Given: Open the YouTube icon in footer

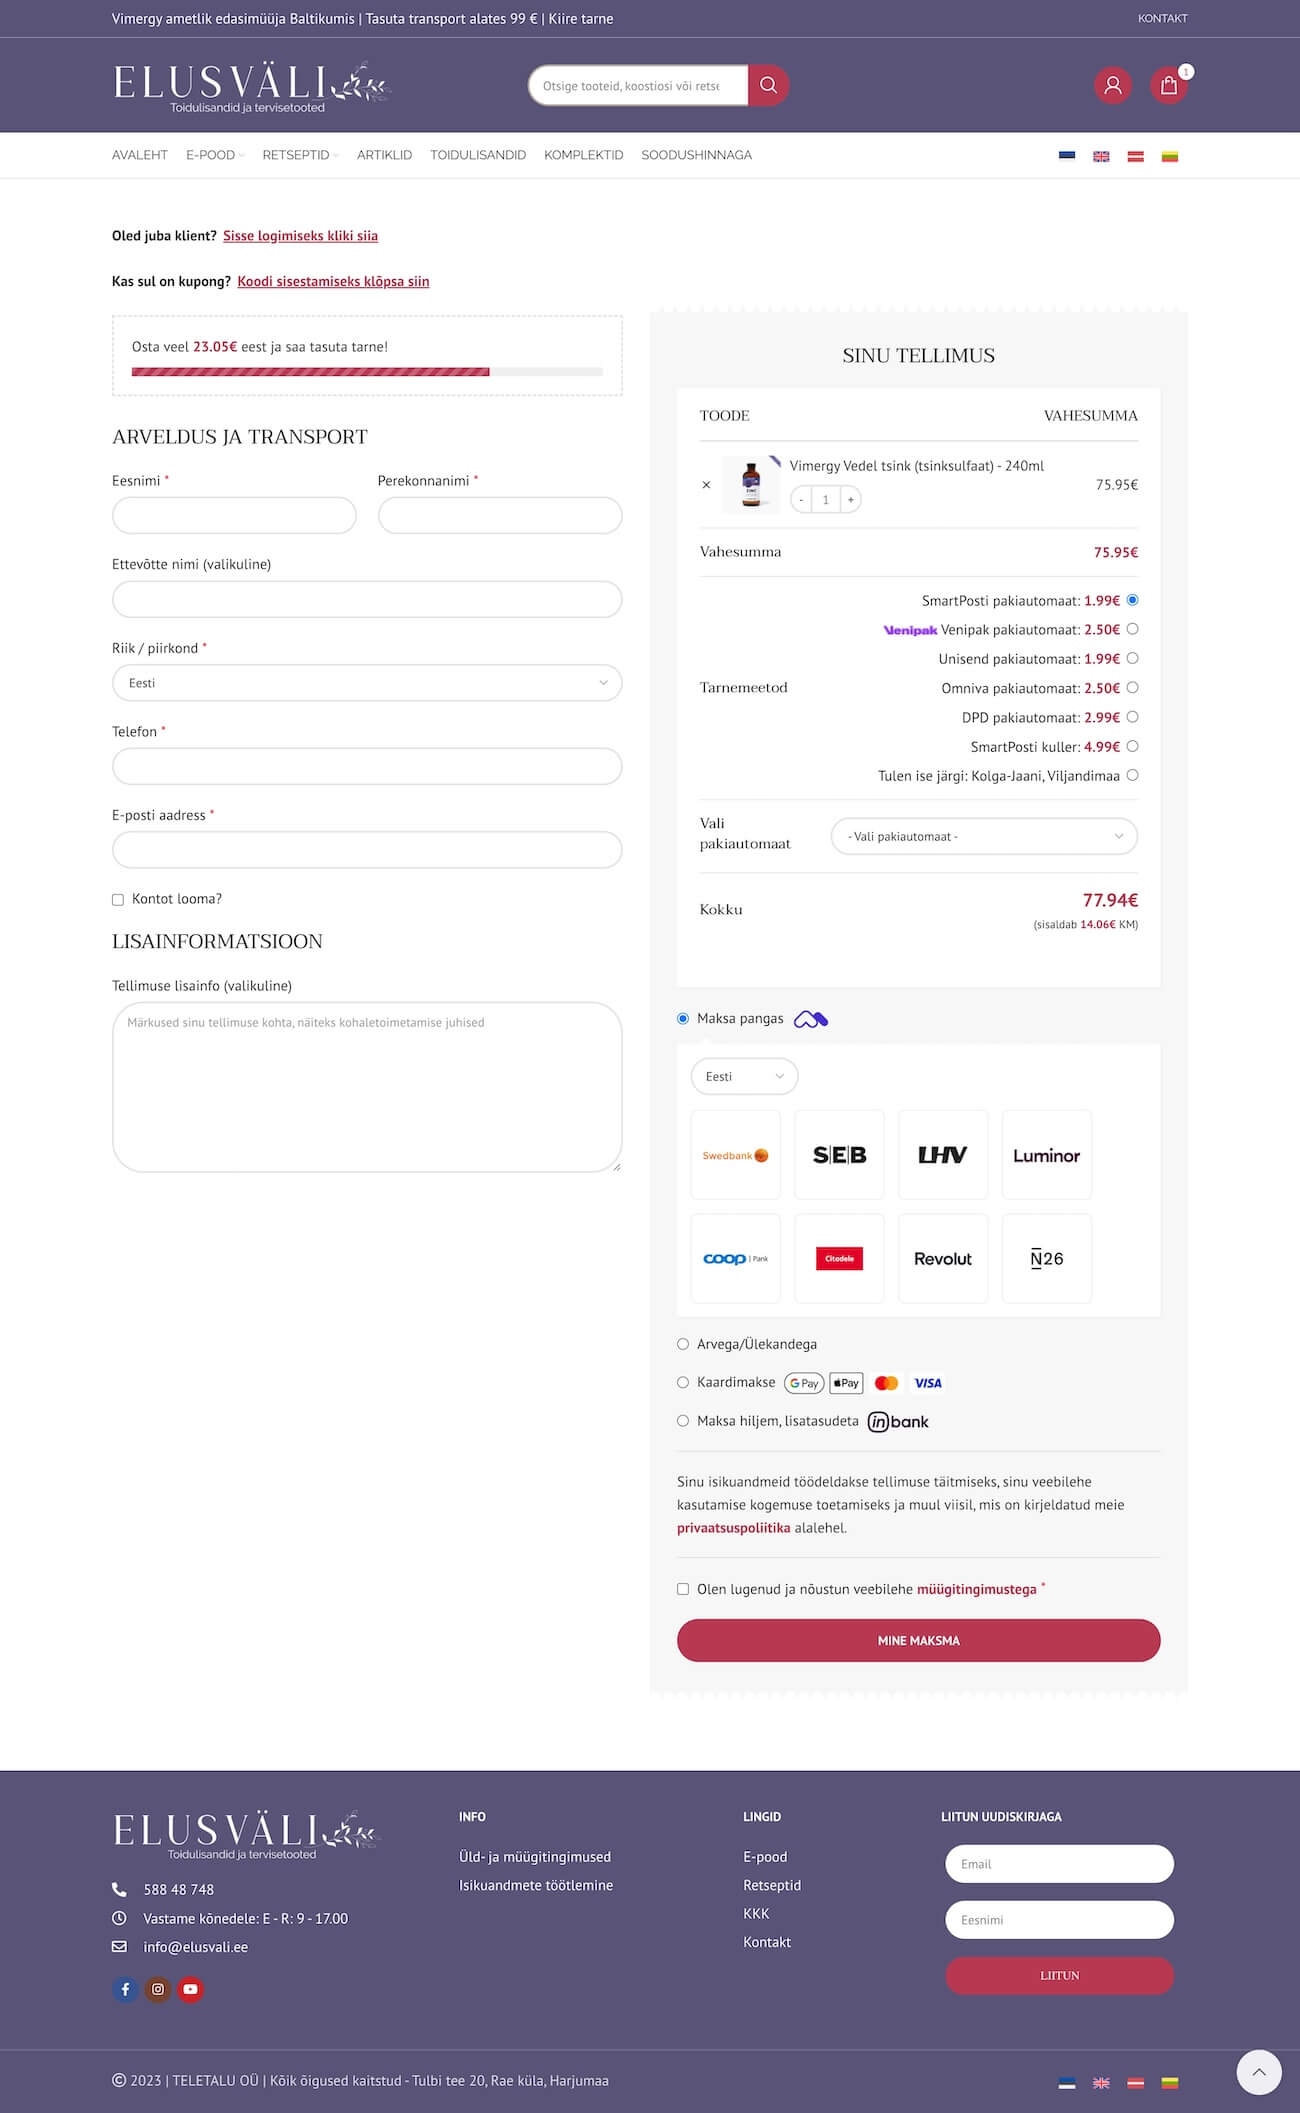Looking at the screenshot, I should [190, 1989].
